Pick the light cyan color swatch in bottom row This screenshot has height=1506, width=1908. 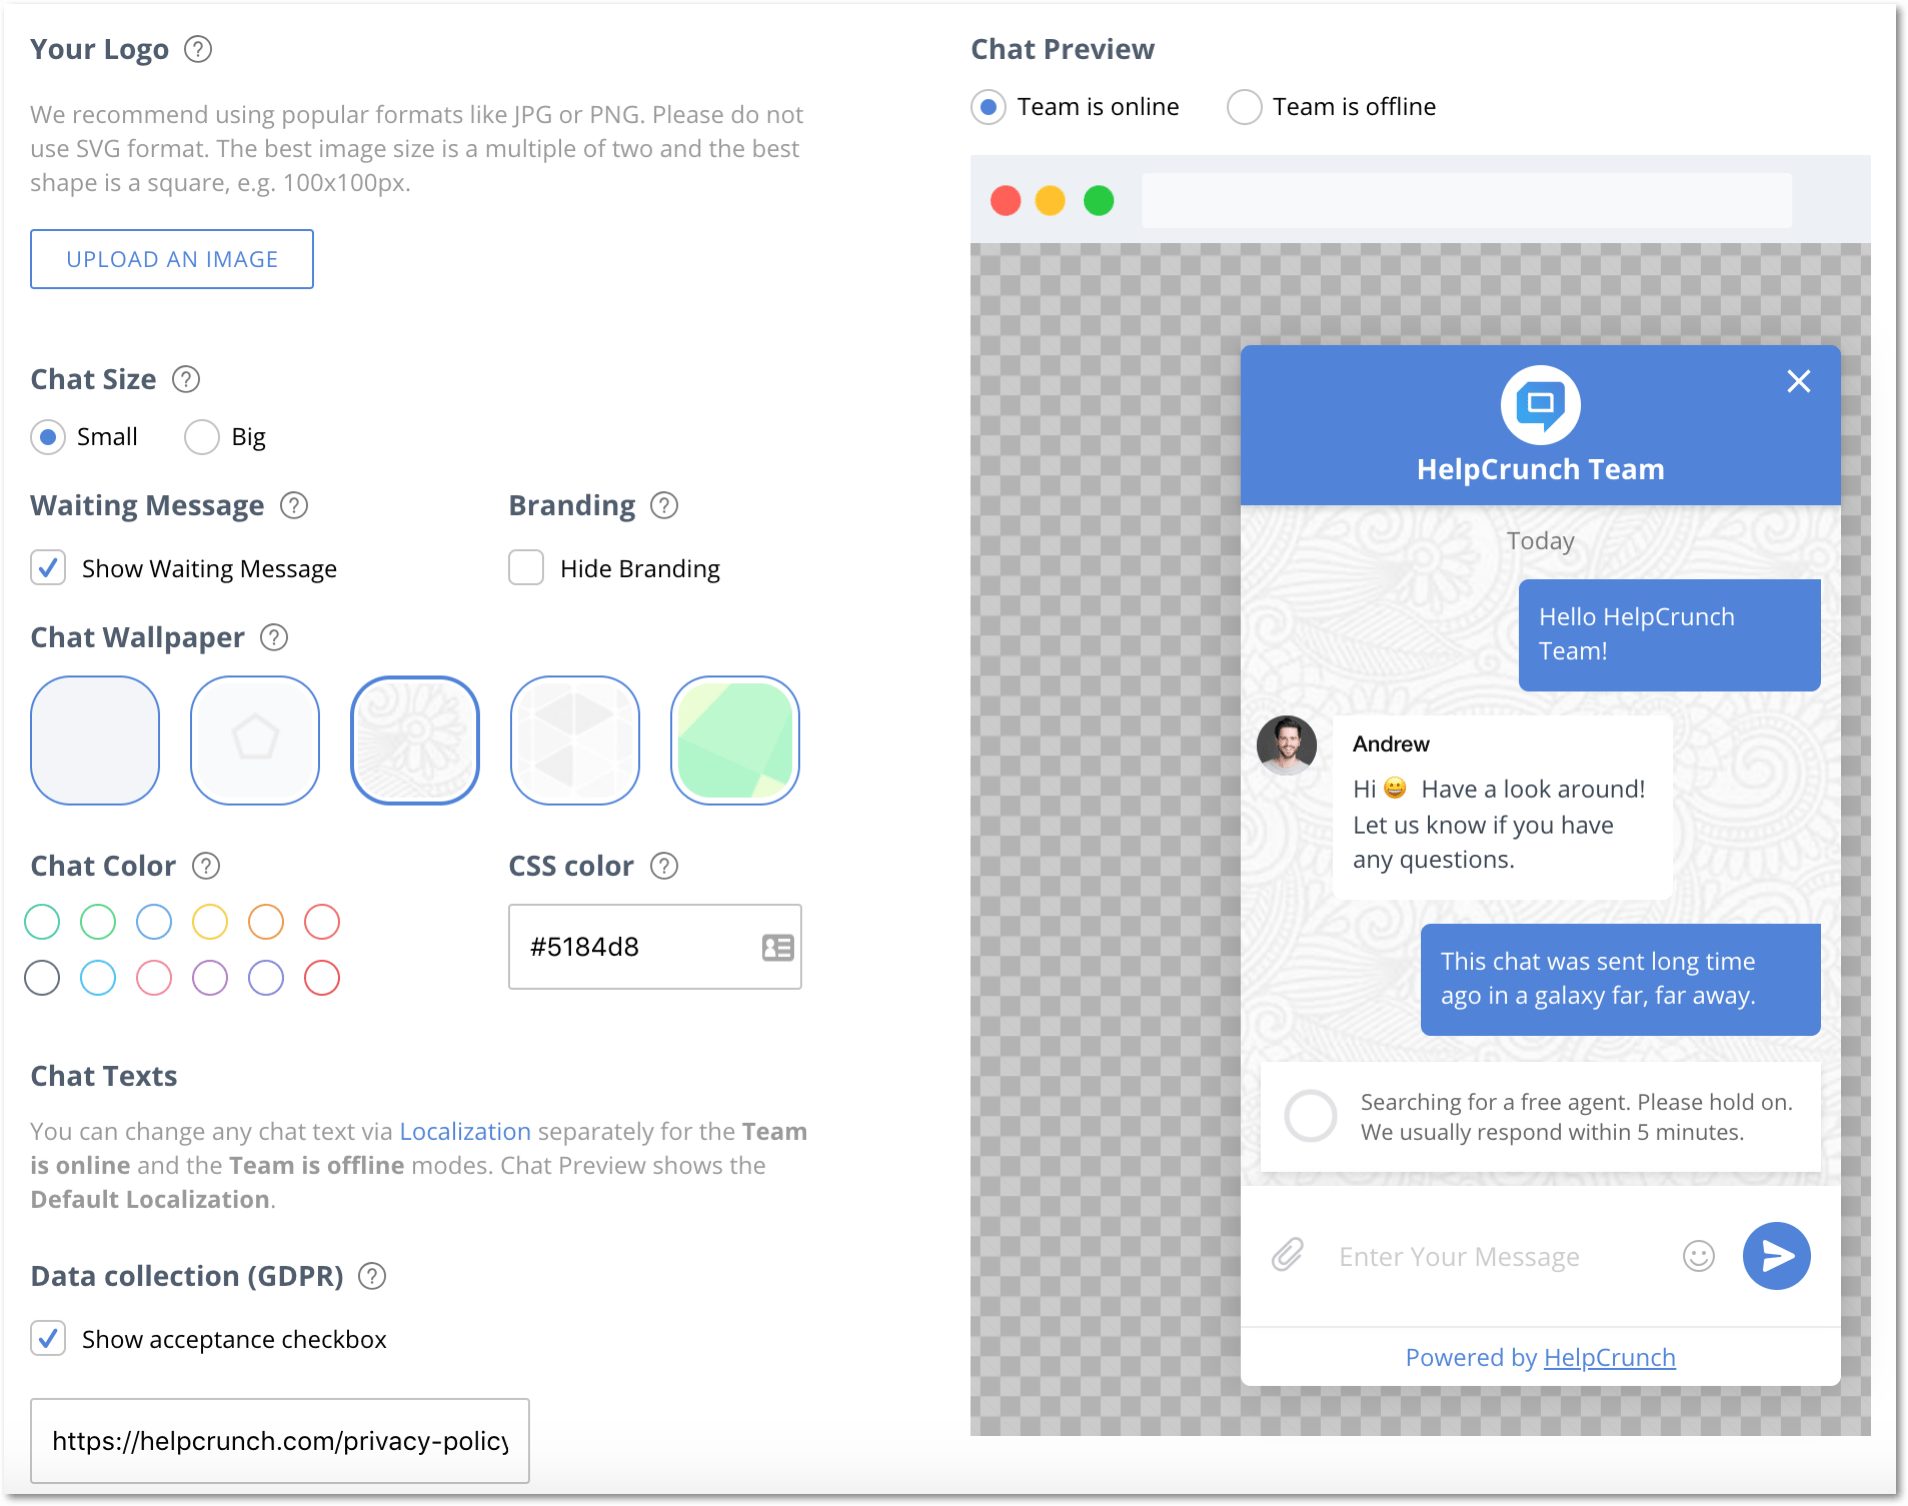click(x=98, y=977)
